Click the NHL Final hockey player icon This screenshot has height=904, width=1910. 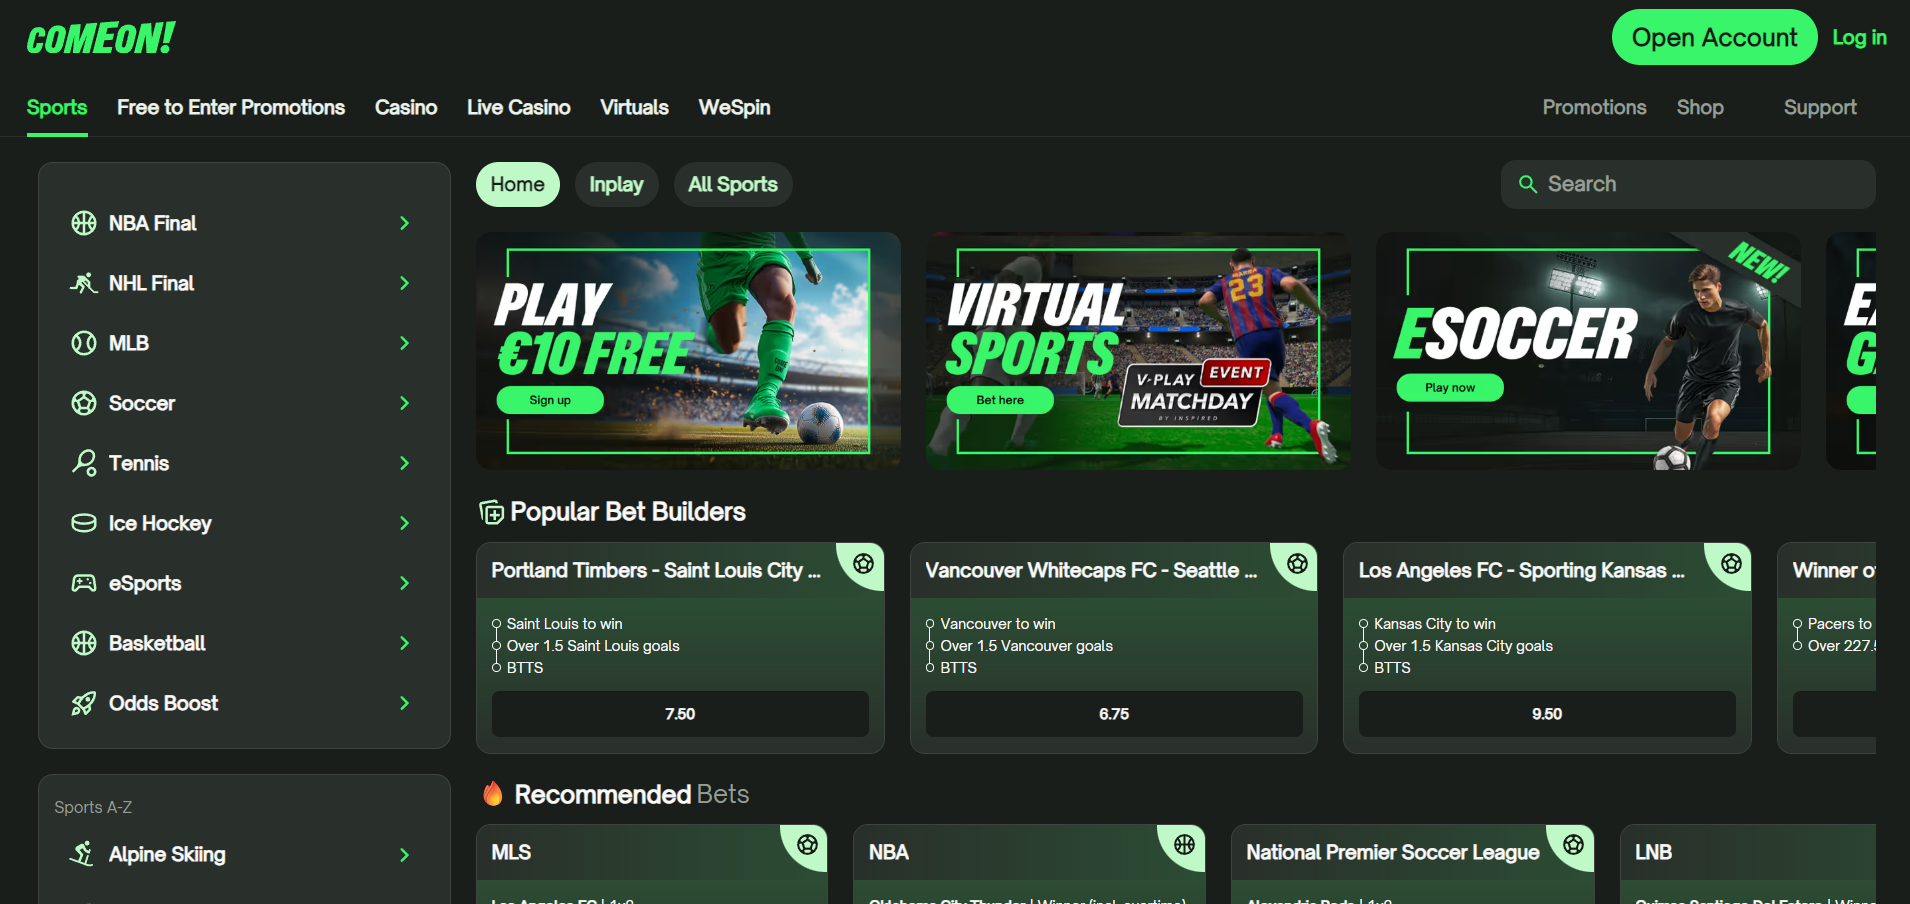[x=84, y=283]
